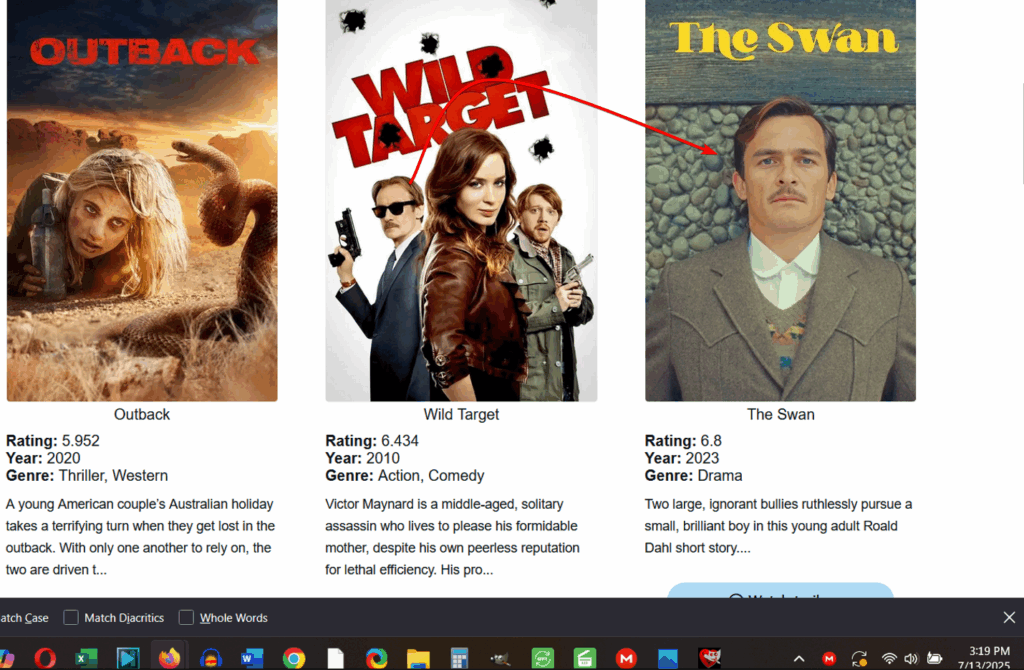Click the Wild Target title text
The width and height of the screenshot is (1024, 670).
pos(461,414)
